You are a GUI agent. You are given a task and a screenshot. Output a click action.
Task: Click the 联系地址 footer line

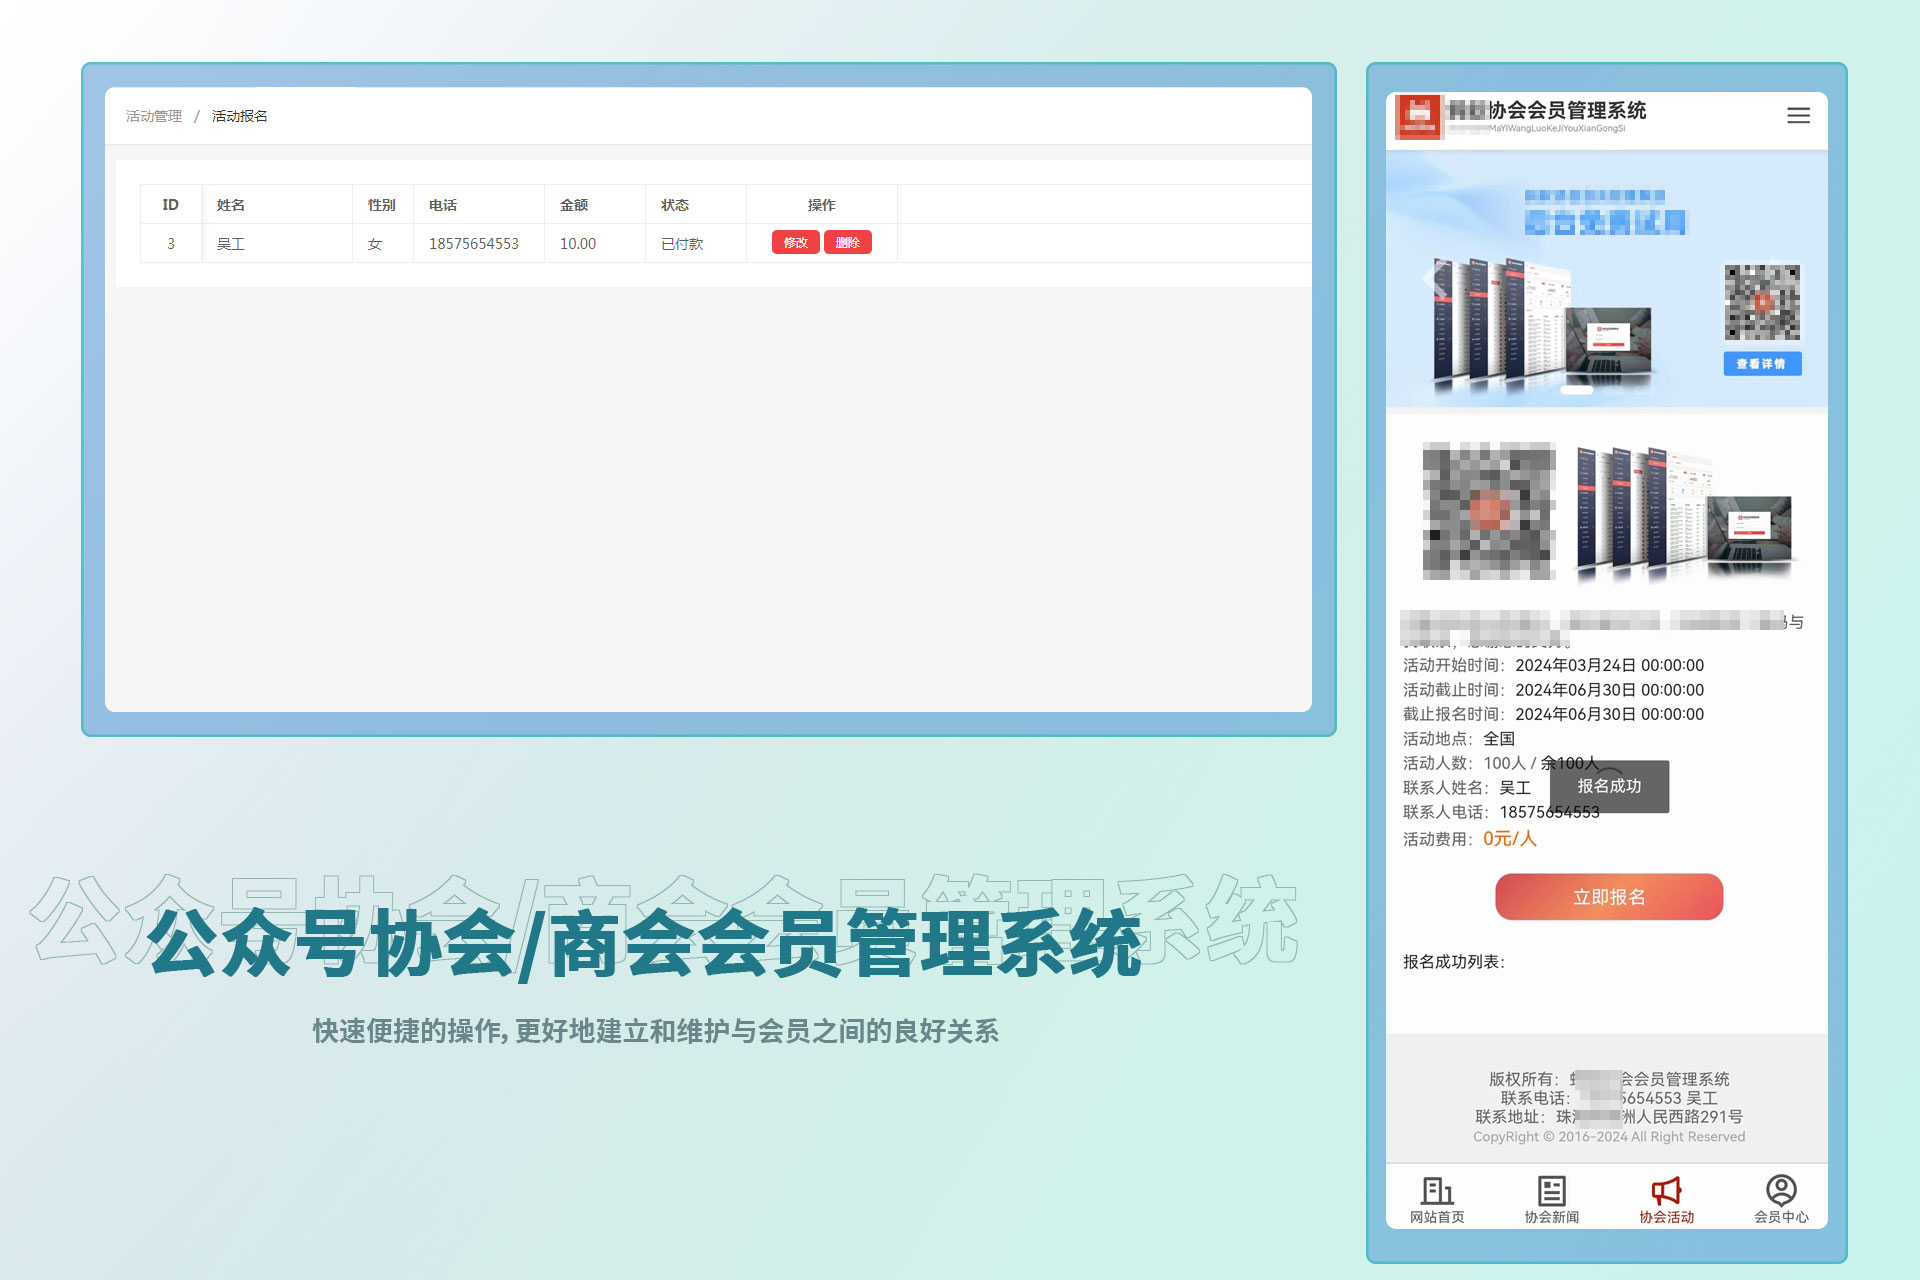point(1609,1117)
